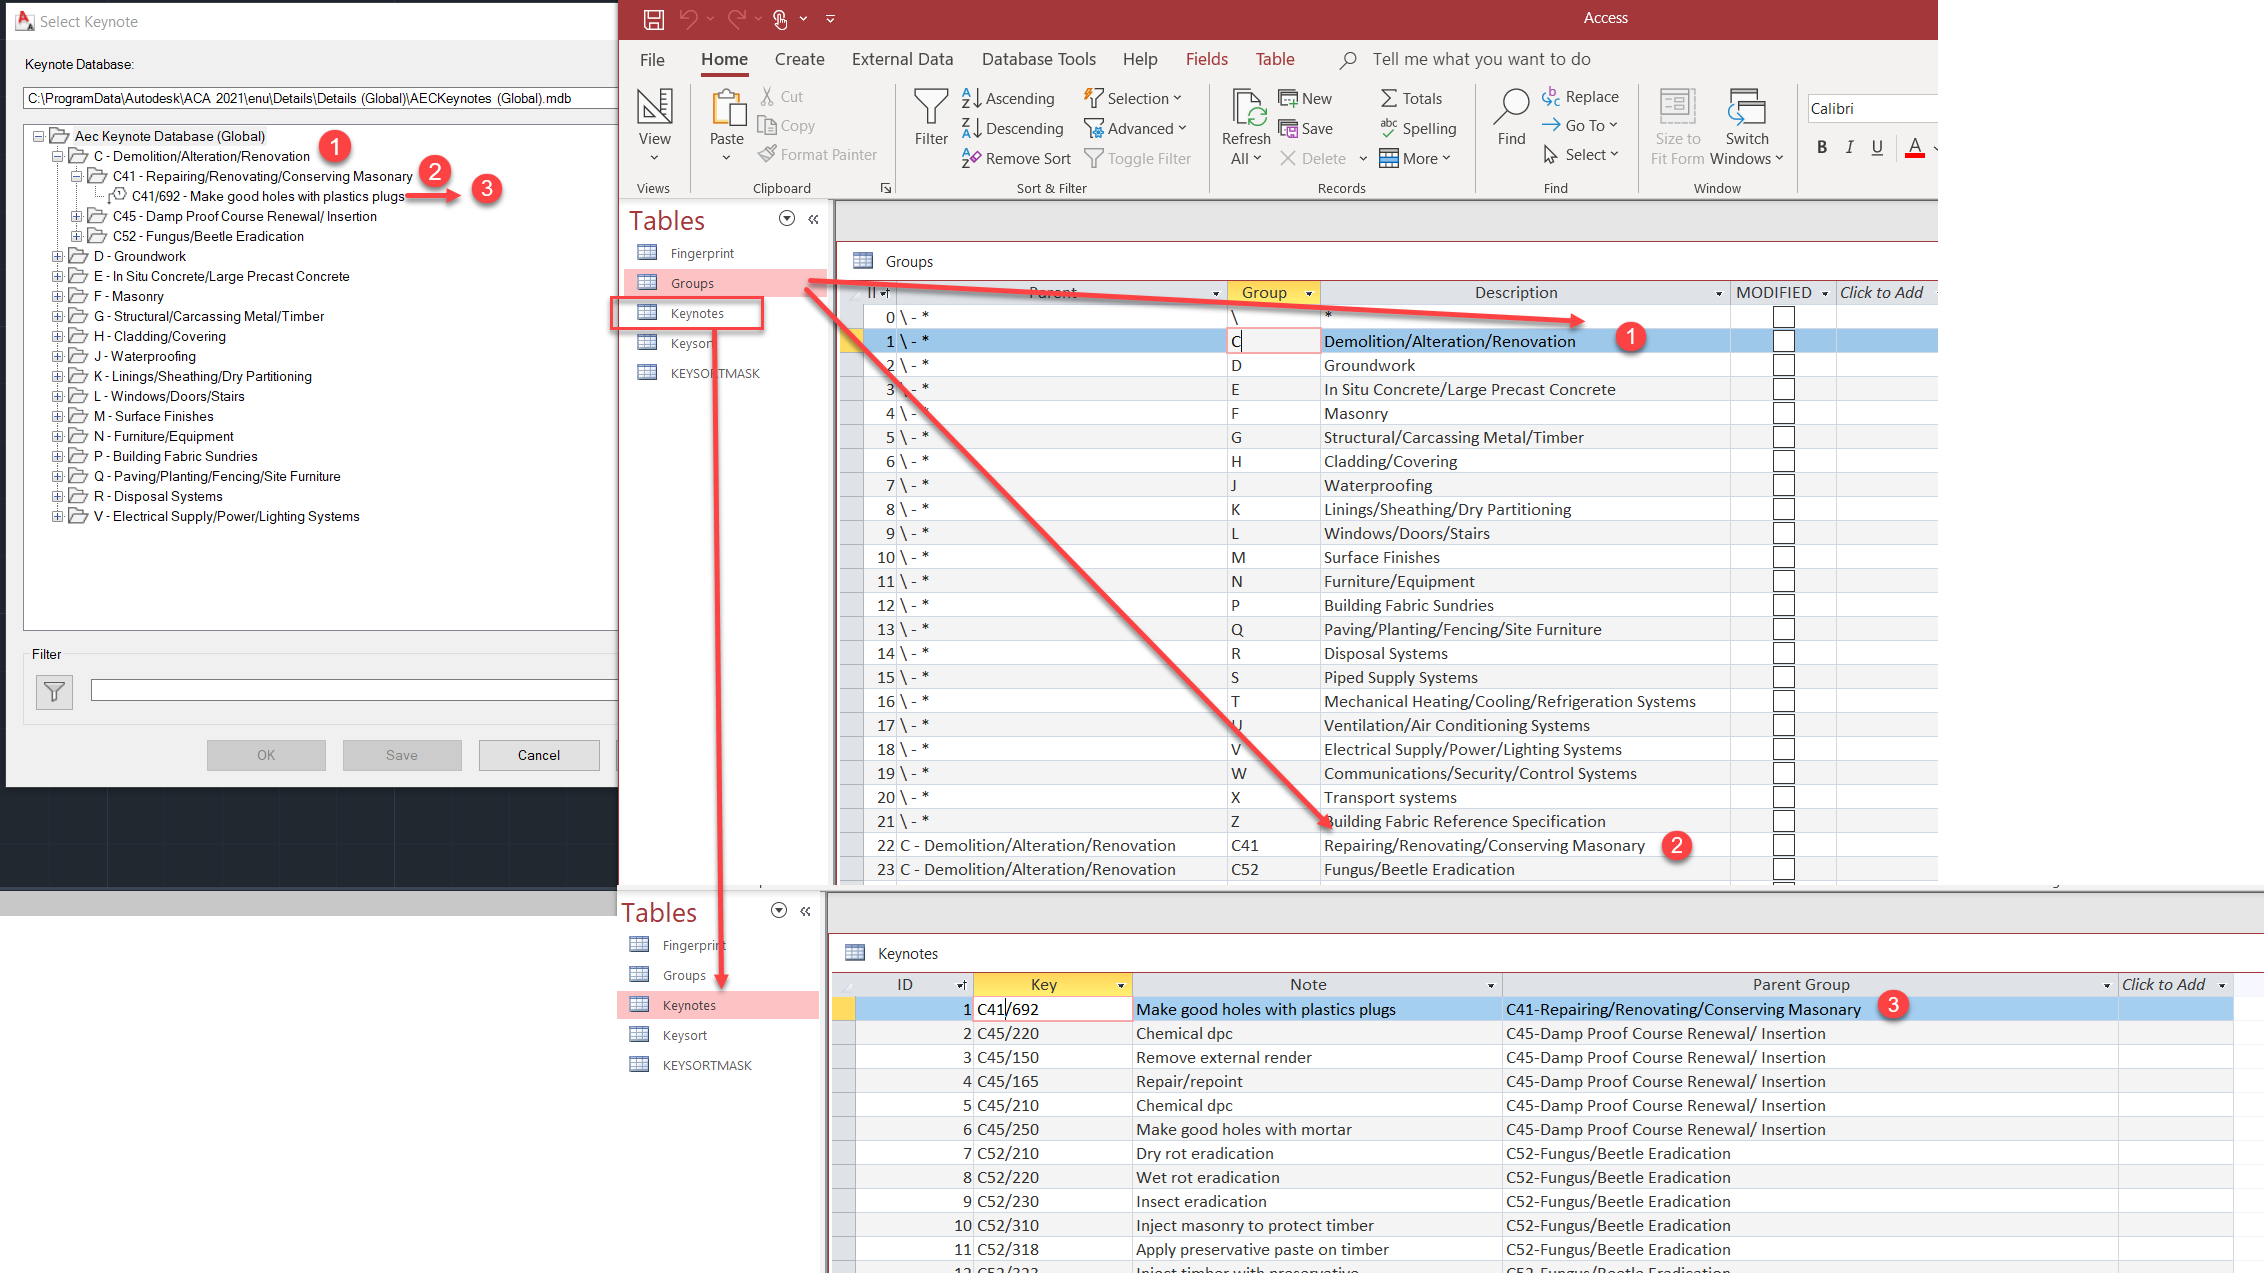Open the Database Tools ribbon tab
This screenshot has height=1273, width=2264.
[1038, 59]
